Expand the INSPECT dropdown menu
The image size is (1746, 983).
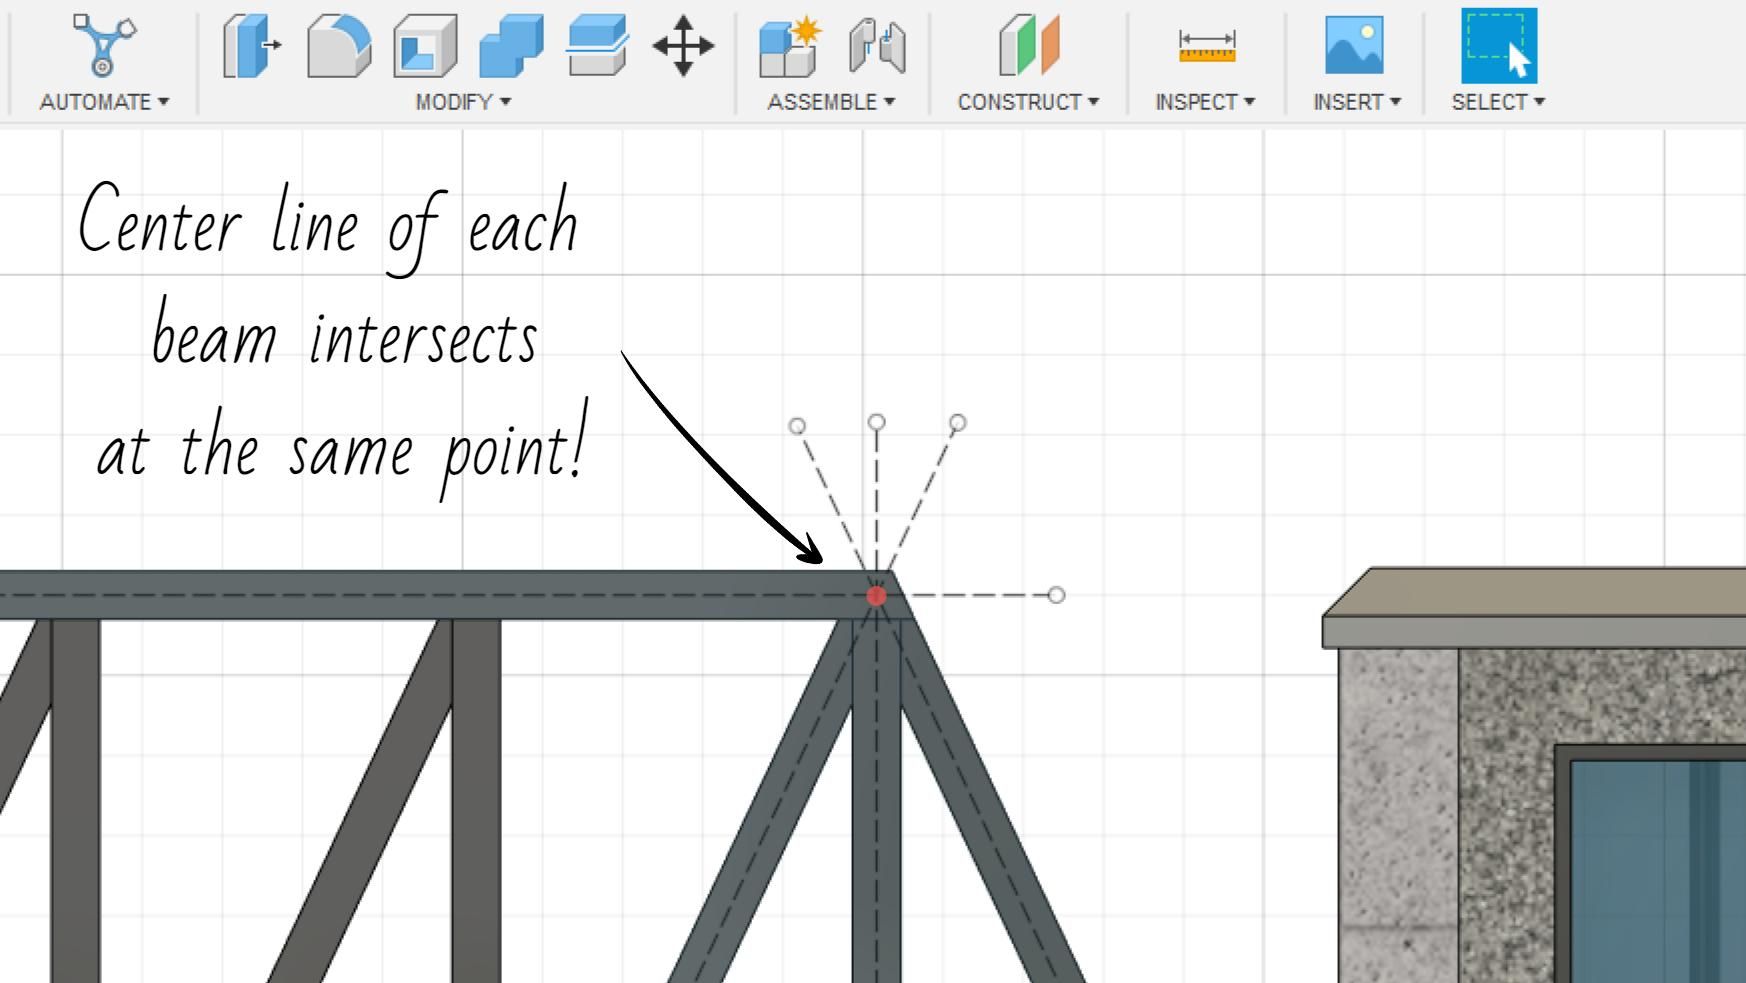coord(1204,100)
